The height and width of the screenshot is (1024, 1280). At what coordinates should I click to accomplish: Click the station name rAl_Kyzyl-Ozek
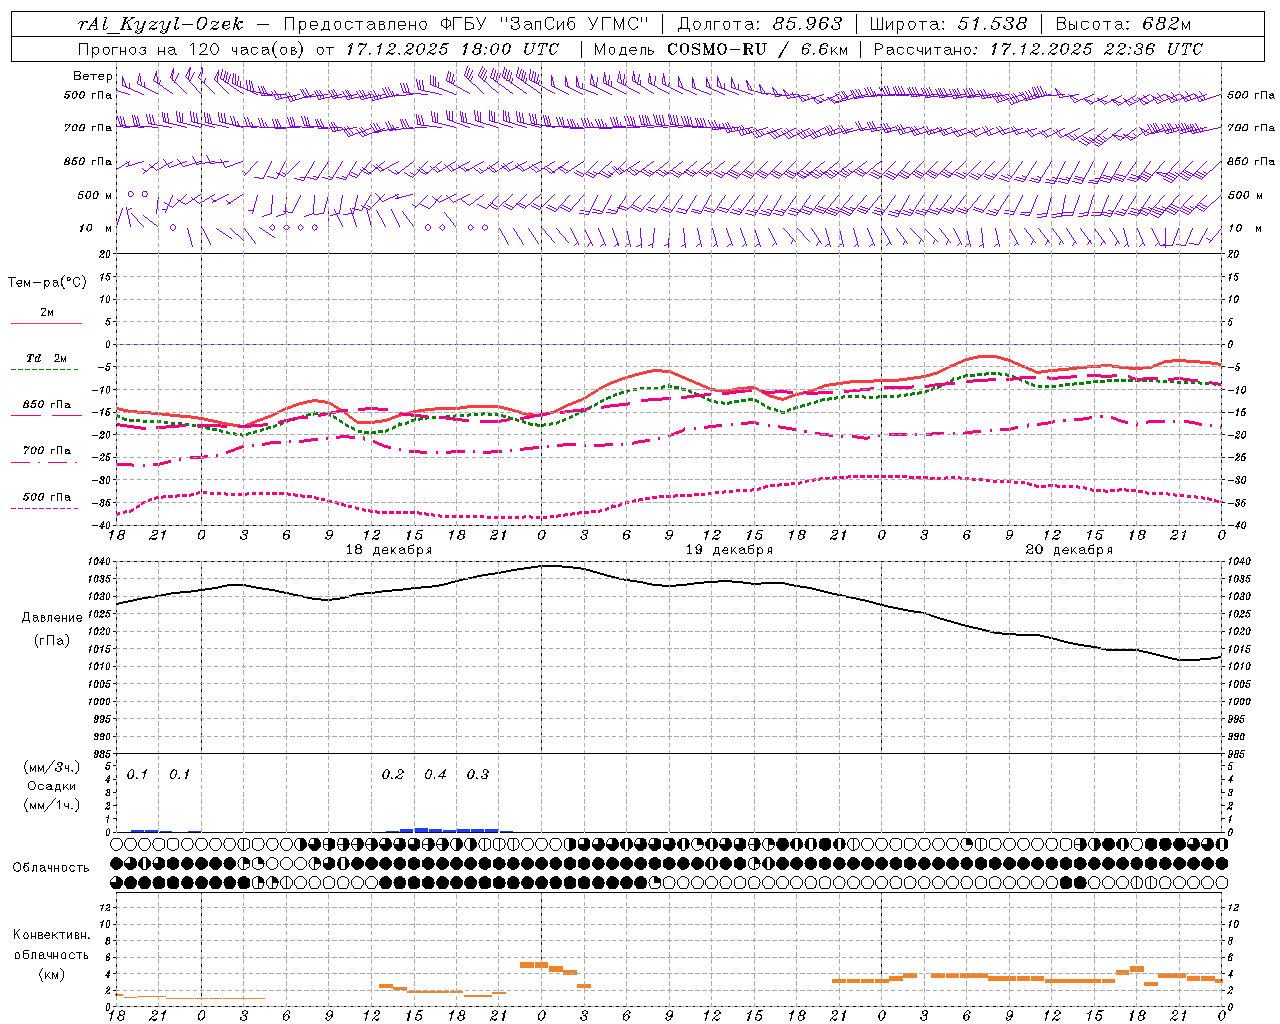[x=160, y=25]
